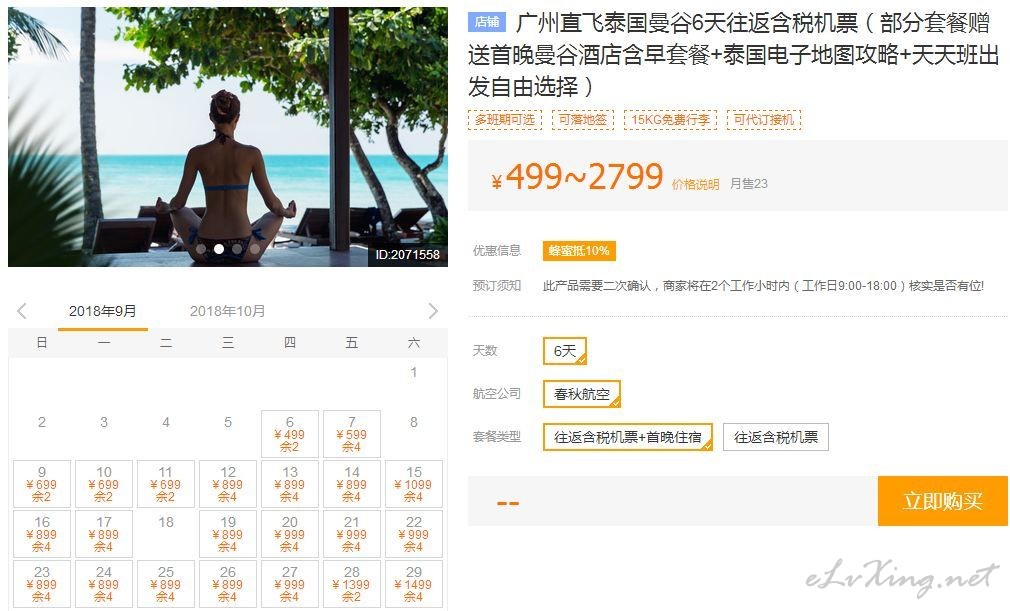This screenshot has width=1010, height=611.
Task: Click the beach yoga product photo
Action: (x=228, y=136)
